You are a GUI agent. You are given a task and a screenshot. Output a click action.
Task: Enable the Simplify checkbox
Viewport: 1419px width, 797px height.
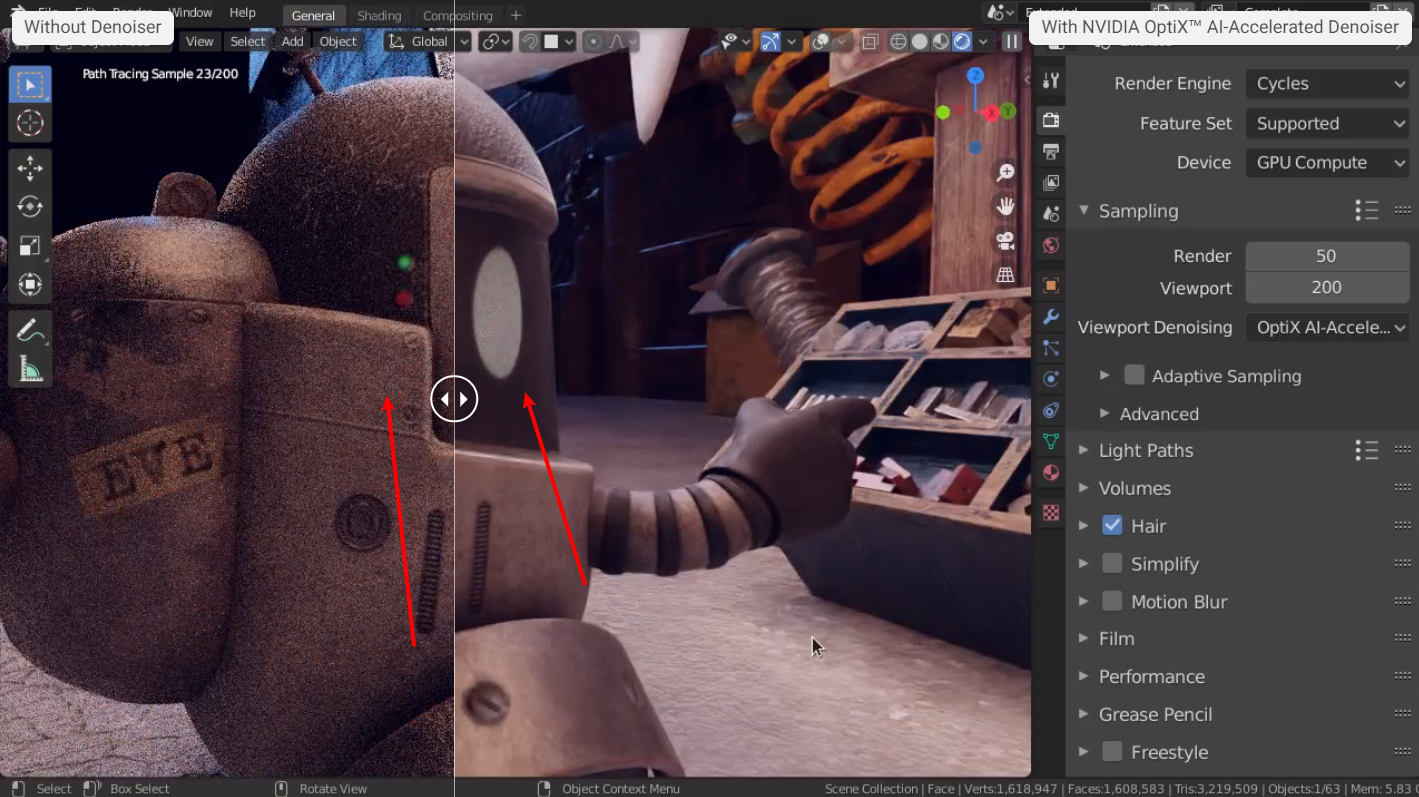click(1112, 563)
